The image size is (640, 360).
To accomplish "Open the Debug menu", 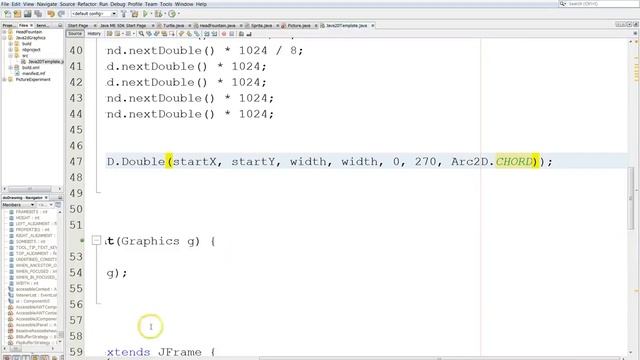I will click(x=118, y=4).
